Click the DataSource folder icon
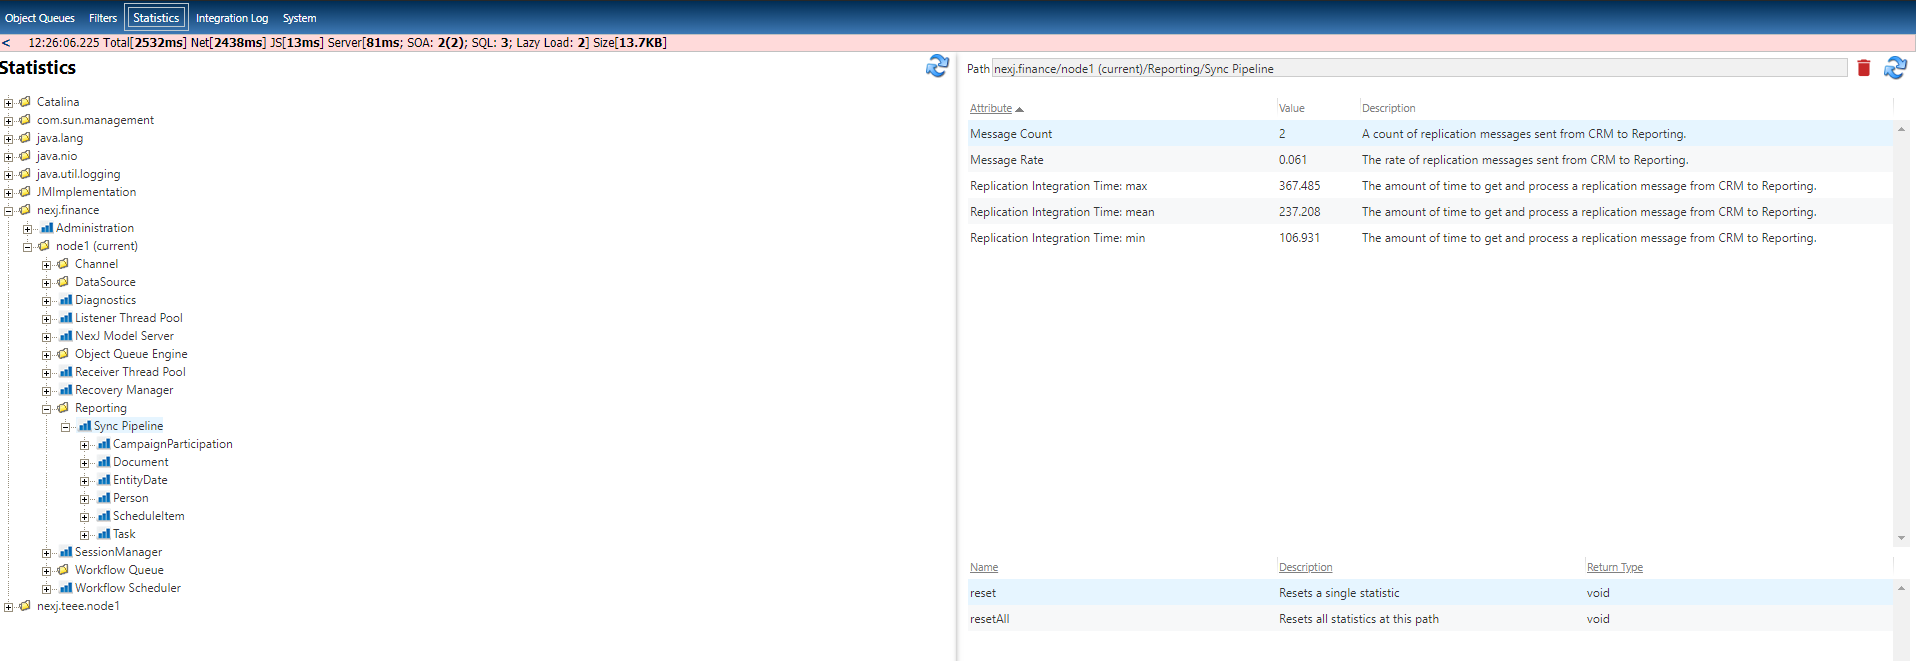Viewport: 1917px width, 661px height. pyautogui.click(x=63, y=282)
